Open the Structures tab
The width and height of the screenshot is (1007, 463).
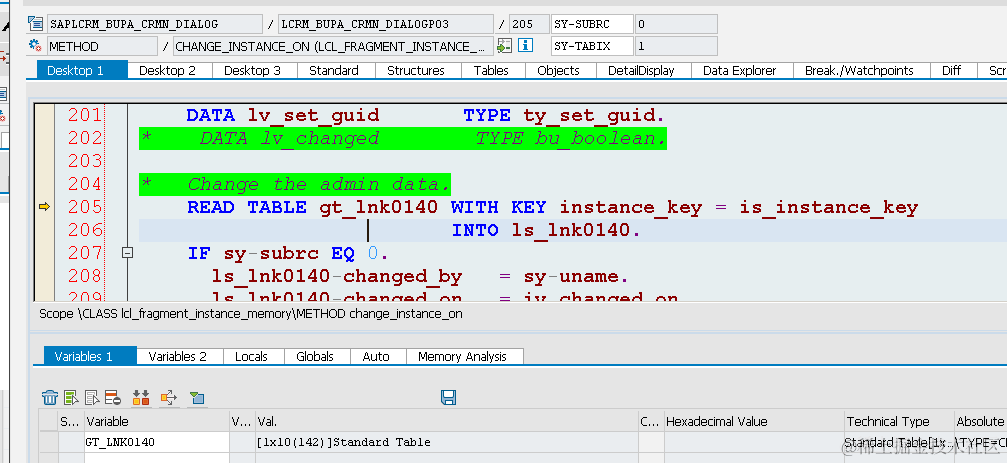click(x=416, y=71)
